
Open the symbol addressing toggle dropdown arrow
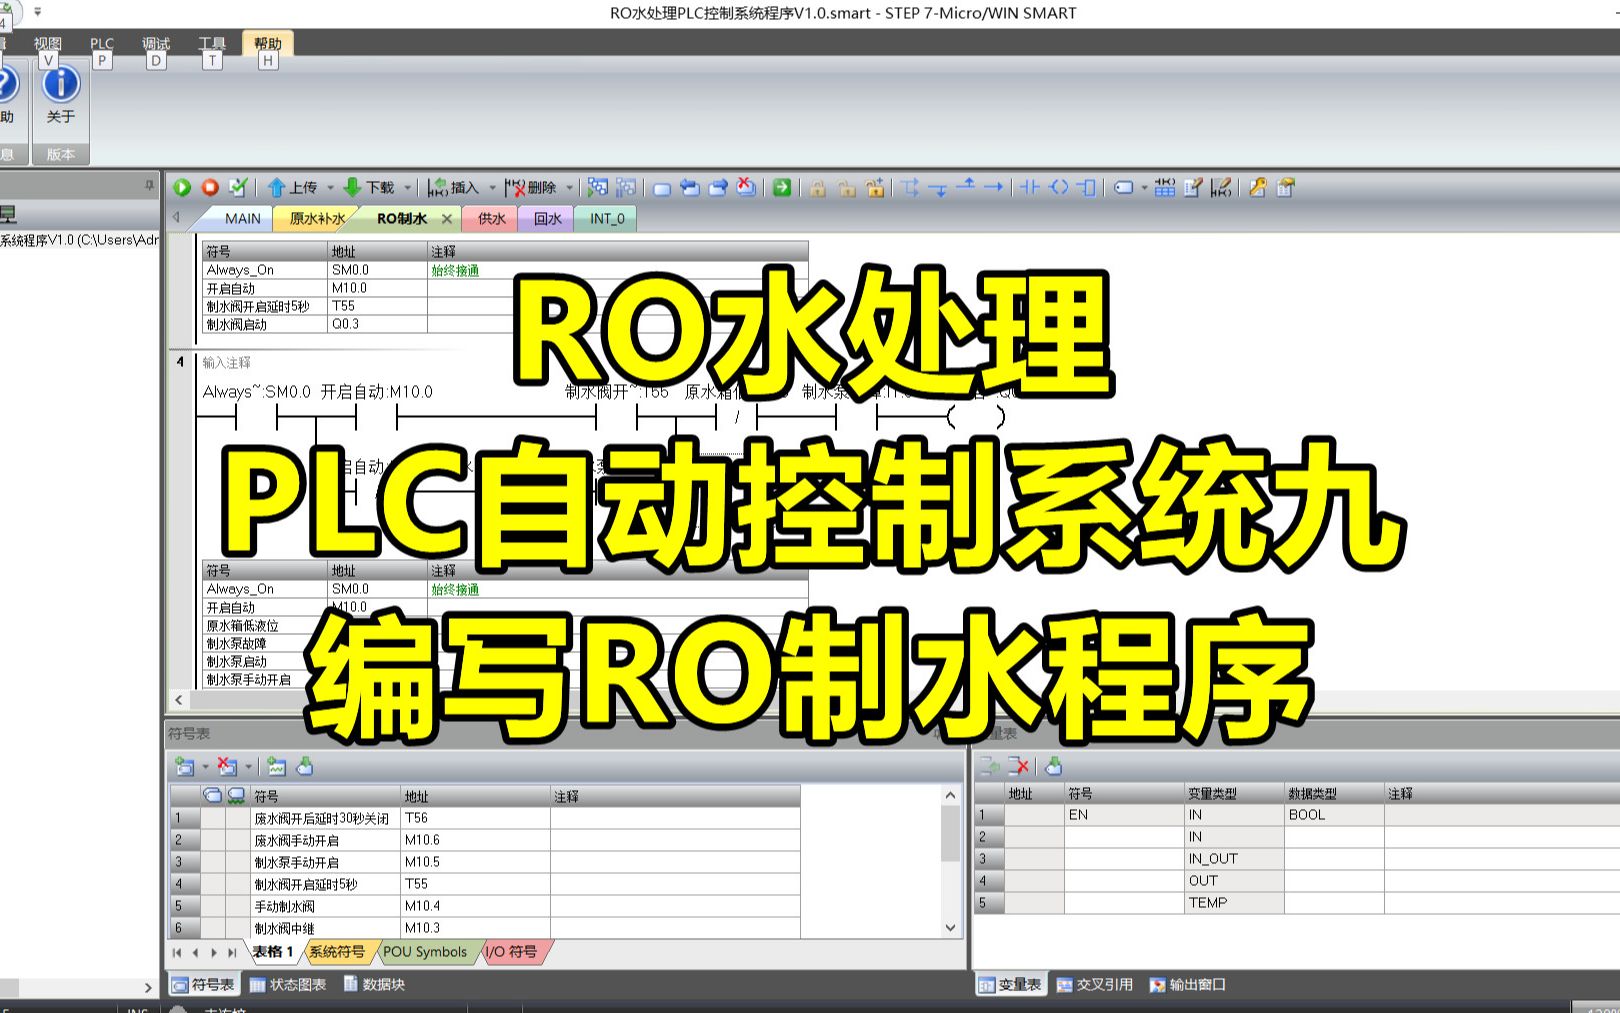click(x=1144, y=187)
